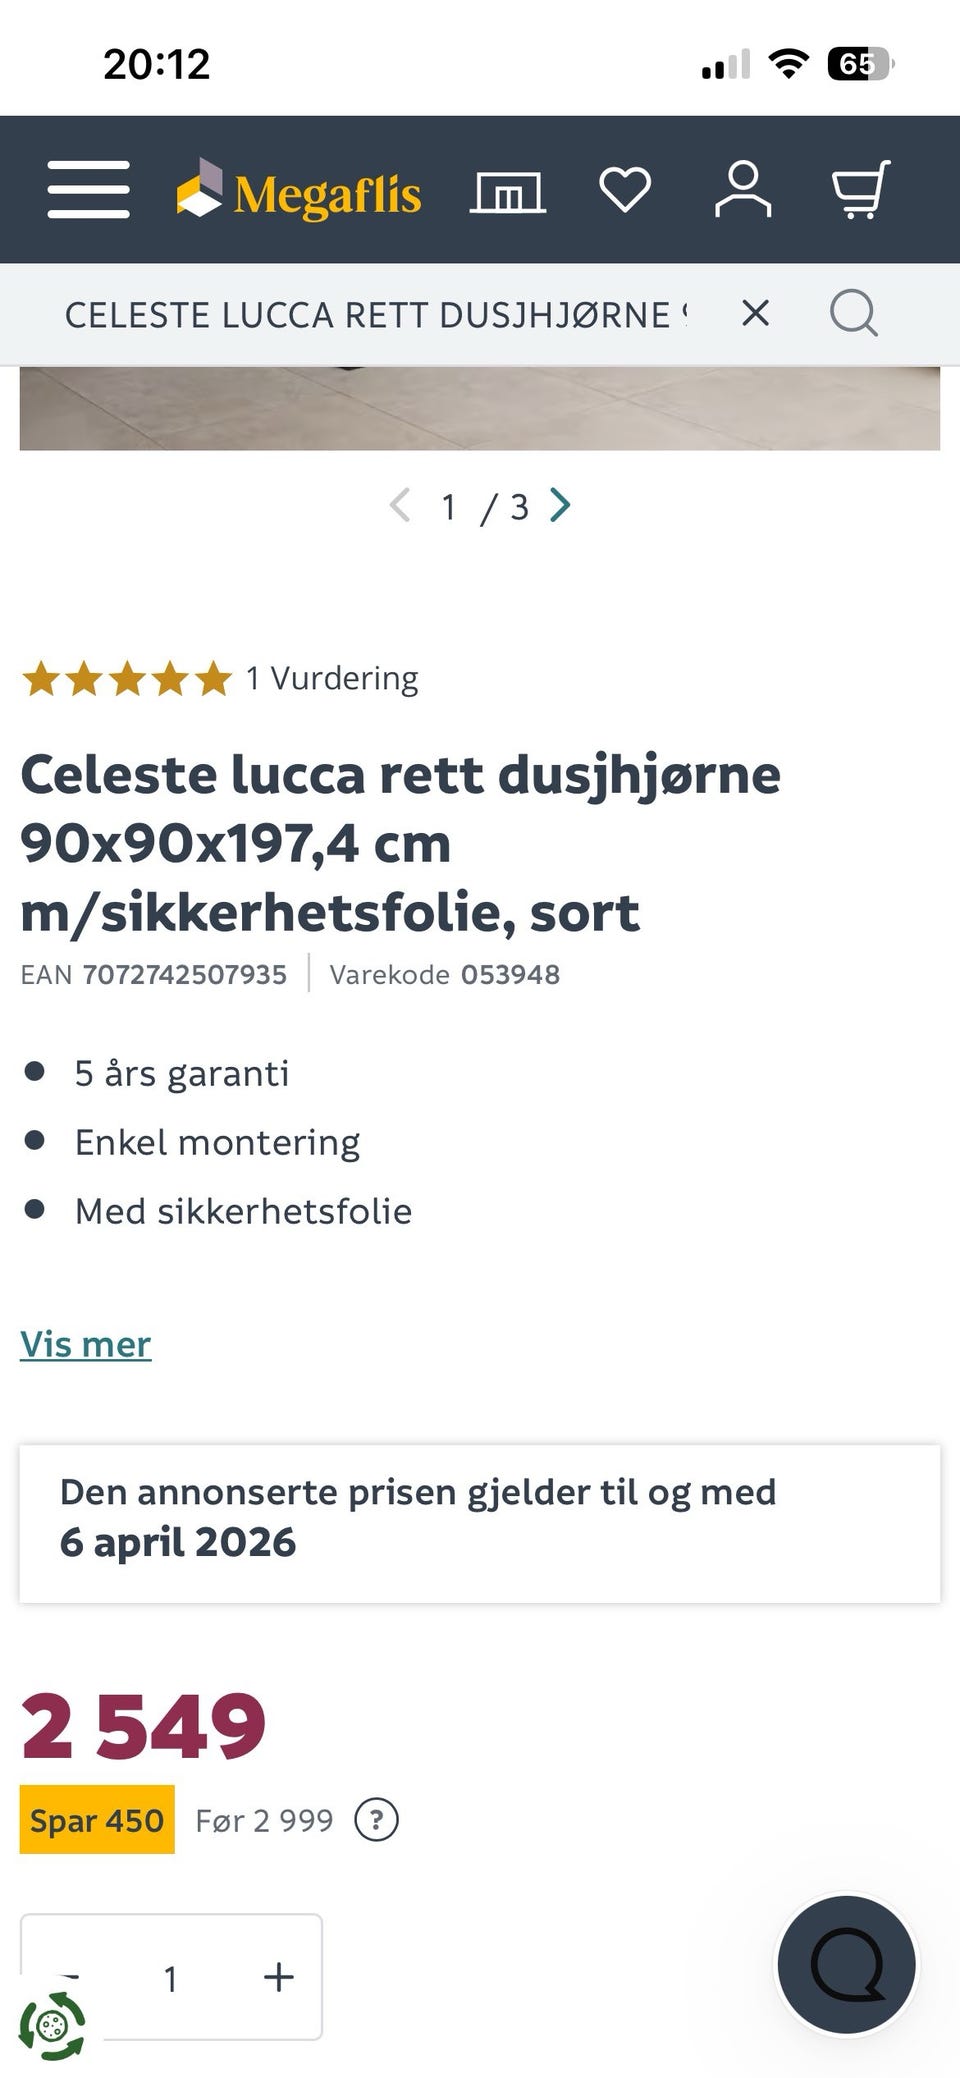Open the wishlist heart icon
The image size is (960, 2078).
coord(624,190)
